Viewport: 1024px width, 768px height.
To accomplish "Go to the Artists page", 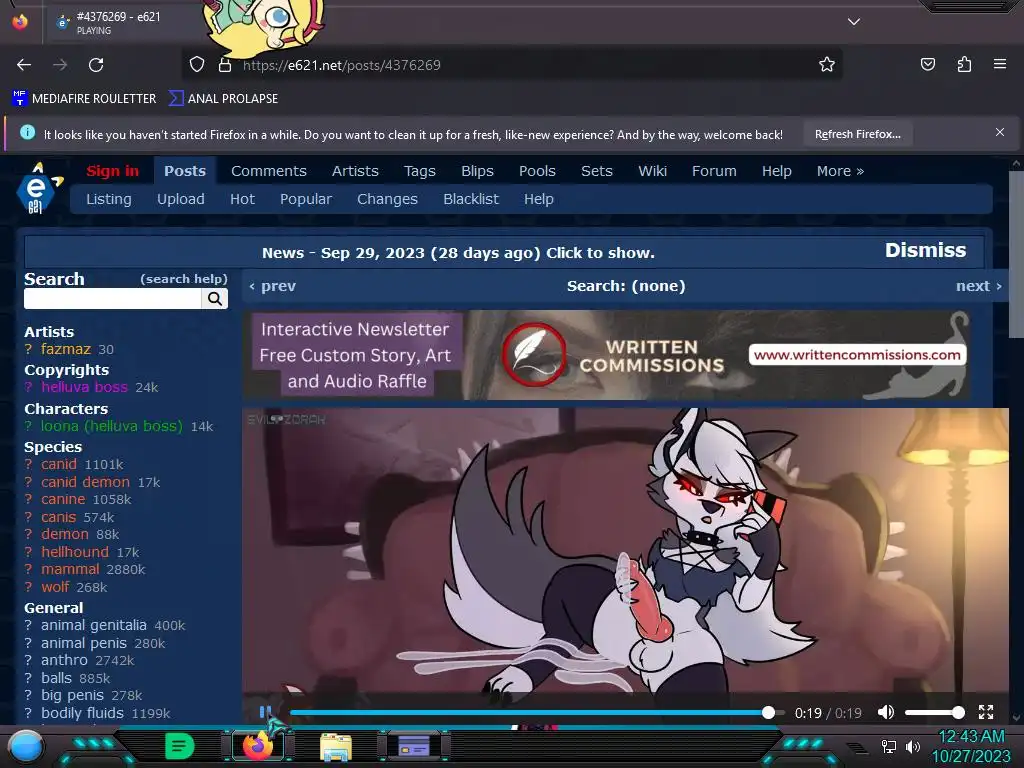I will click(x=355, y=171).
